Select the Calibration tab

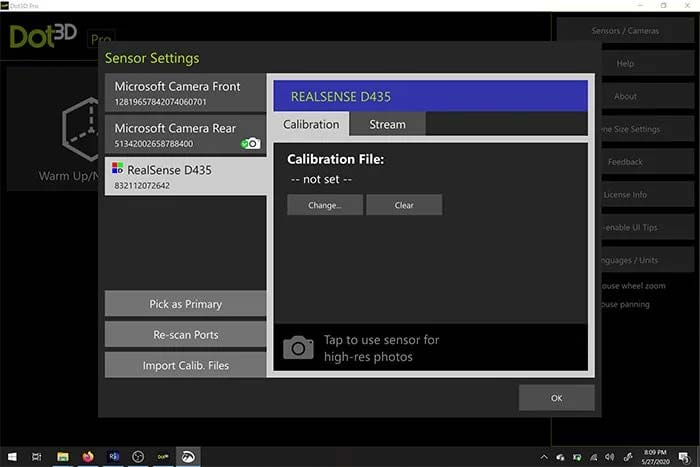311,124
